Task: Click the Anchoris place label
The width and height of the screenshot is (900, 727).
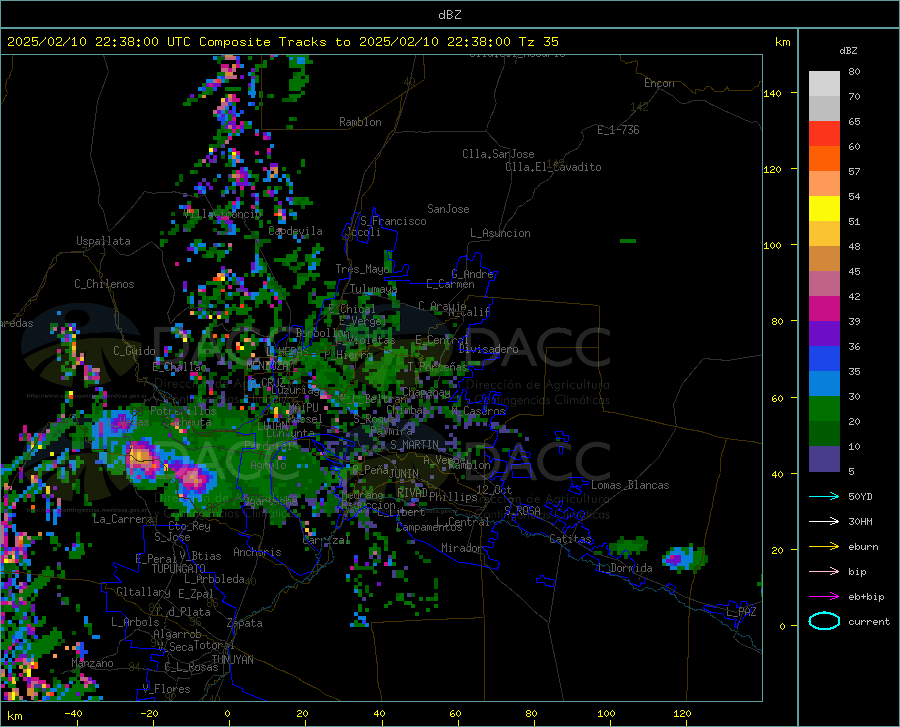Action: (257, 552)
